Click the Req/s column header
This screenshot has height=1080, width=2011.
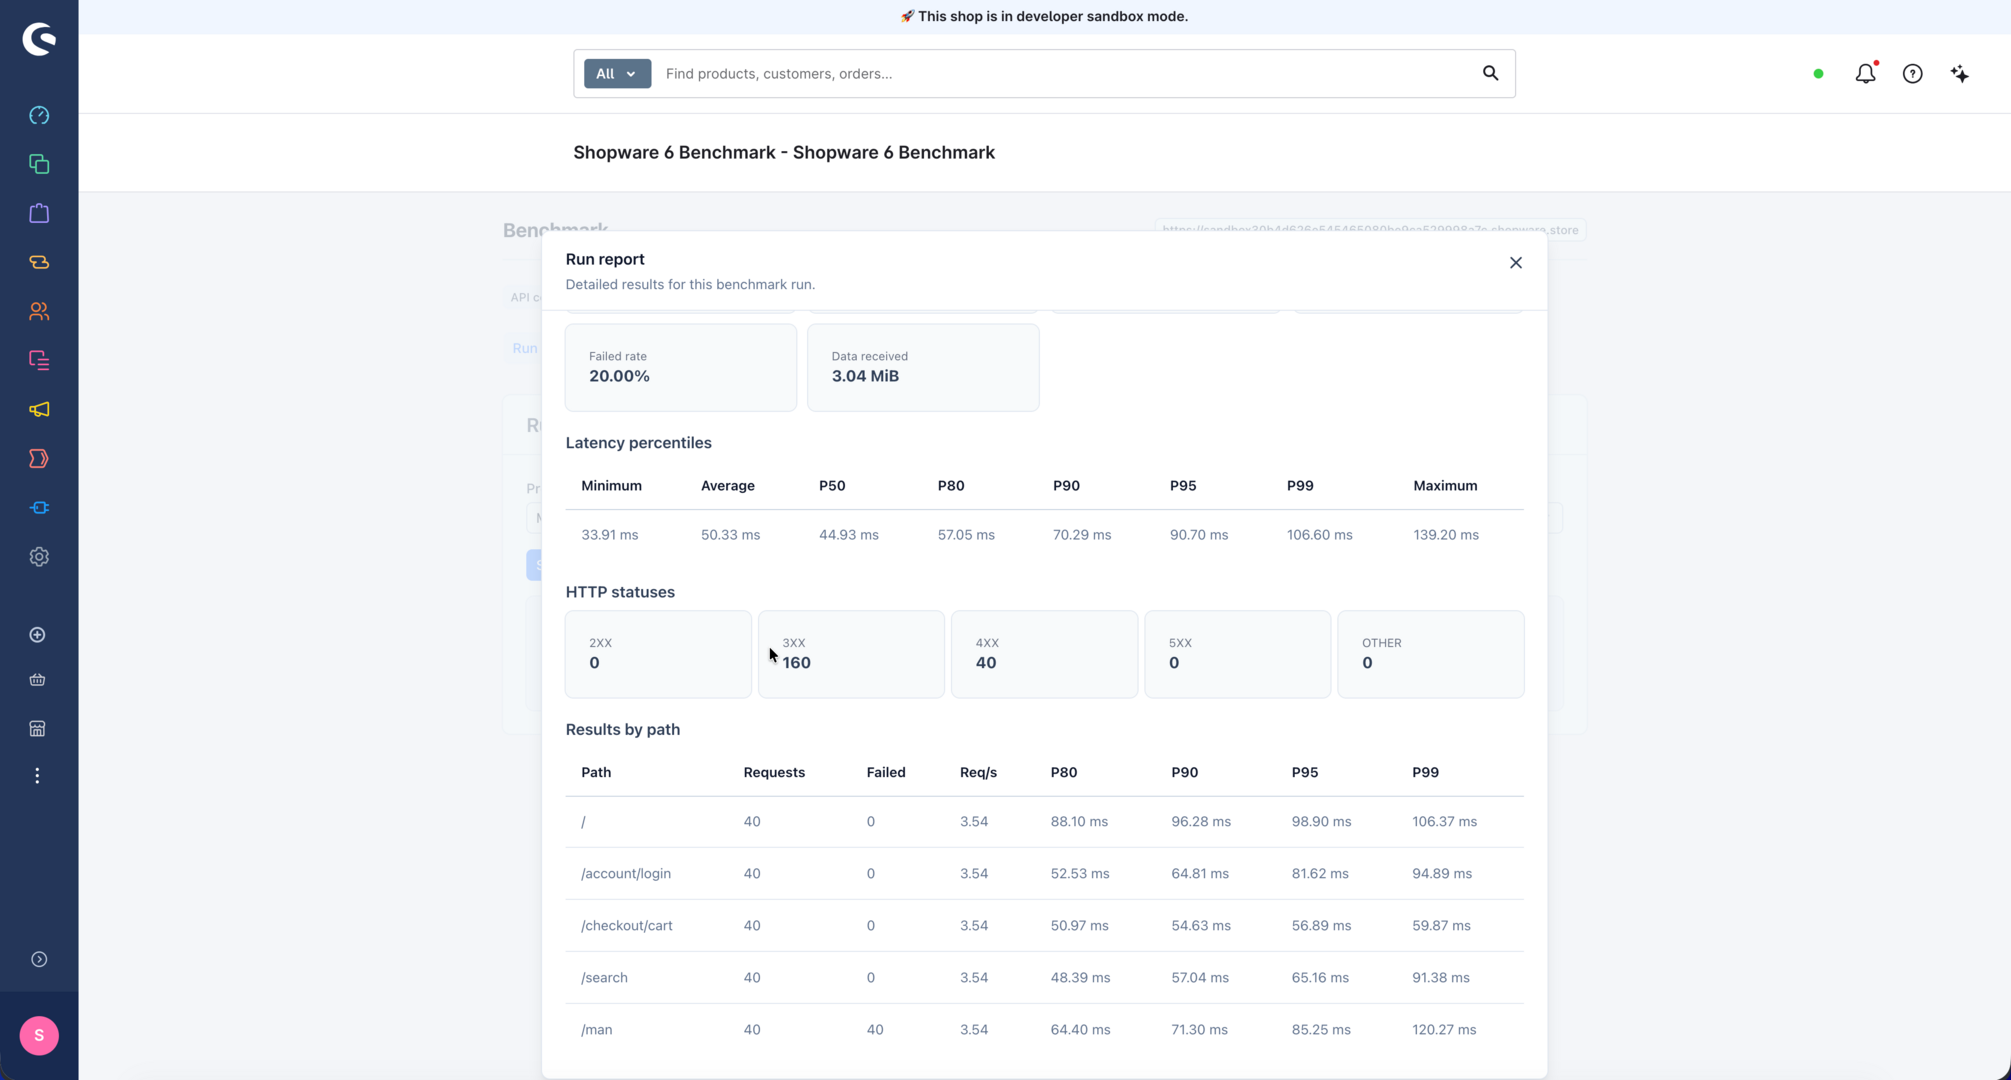click(978, 772)
